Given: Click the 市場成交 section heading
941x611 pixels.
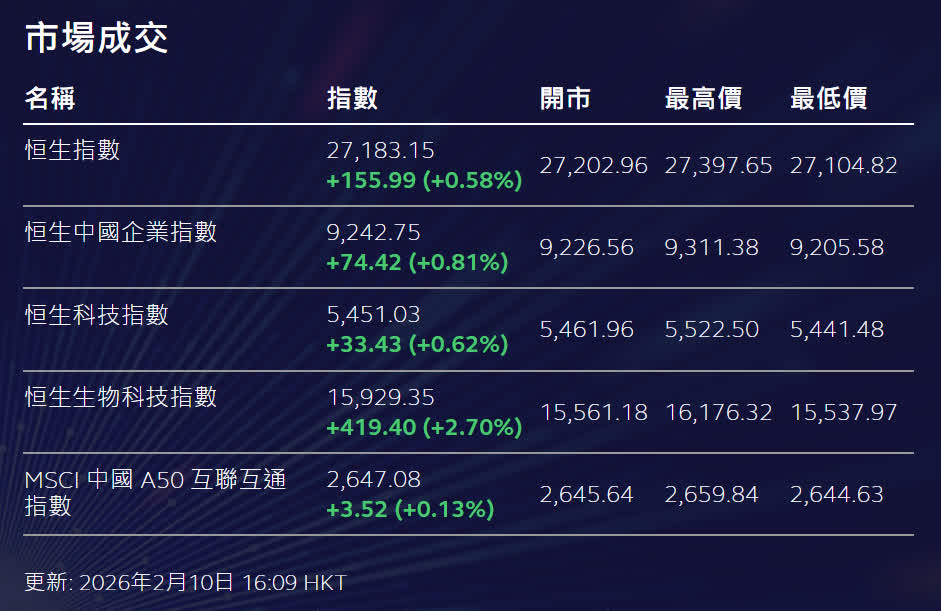Looking at the screenshot, I should tap(96, 38).
